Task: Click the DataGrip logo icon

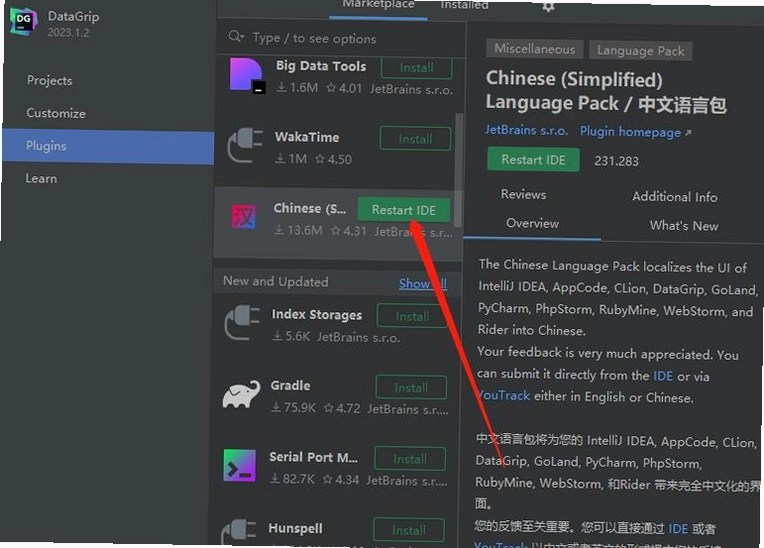Action: coord(23,21)
